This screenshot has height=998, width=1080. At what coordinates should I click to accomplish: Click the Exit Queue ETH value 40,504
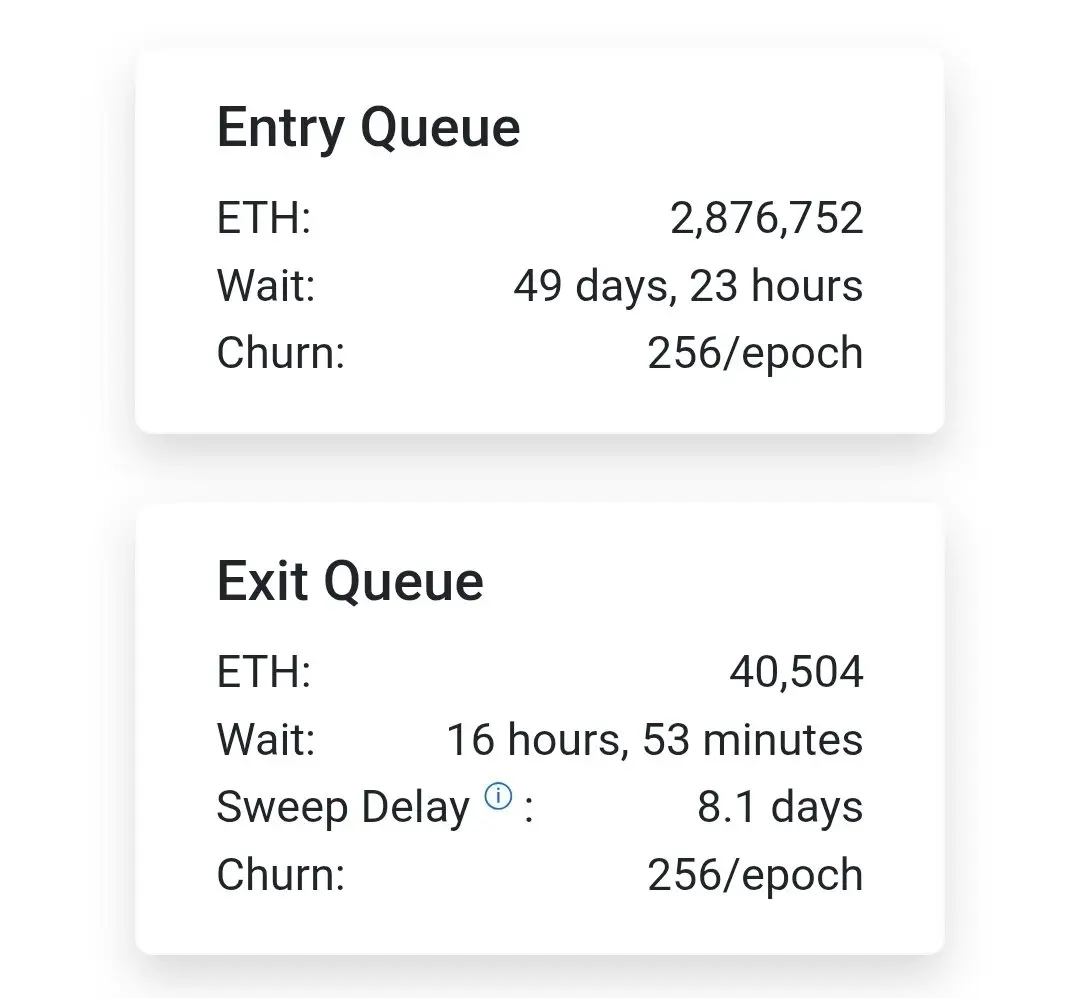(x=796, y=672)
